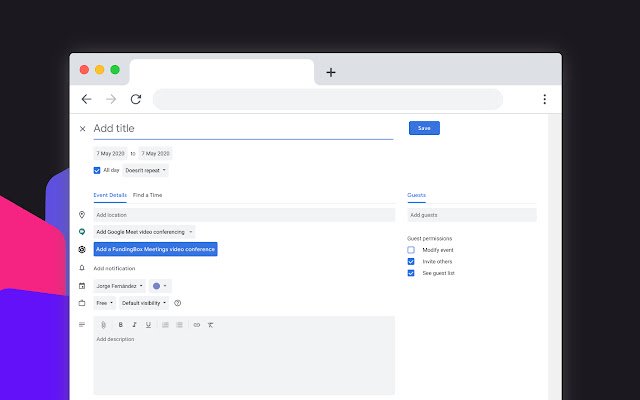Click the page vertical scrollbar

tap(554, 257)
